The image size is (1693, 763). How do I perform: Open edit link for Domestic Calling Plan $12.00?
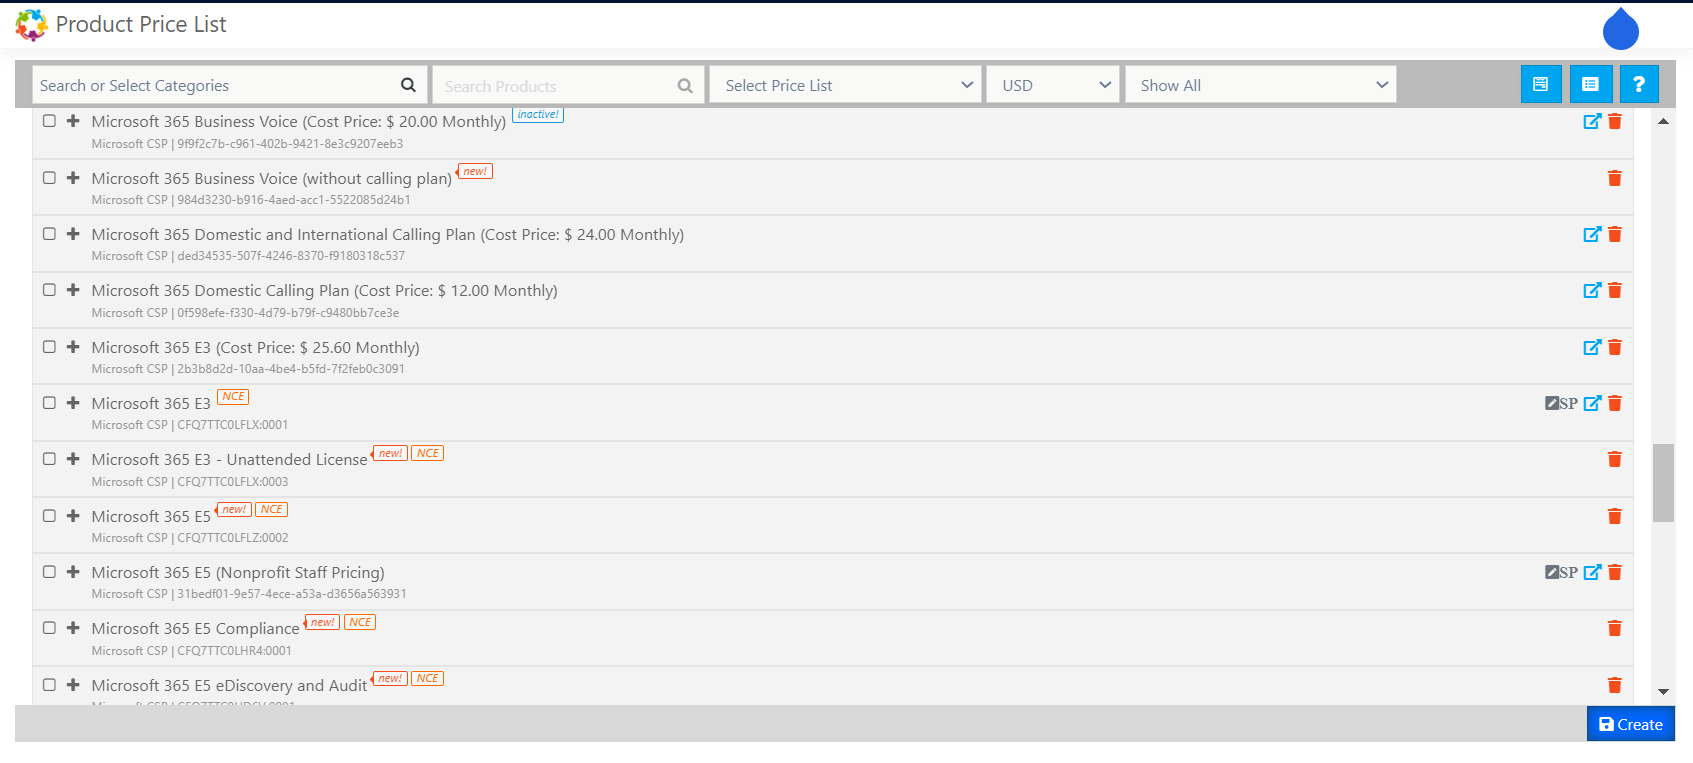click(x=1592, y=290)
